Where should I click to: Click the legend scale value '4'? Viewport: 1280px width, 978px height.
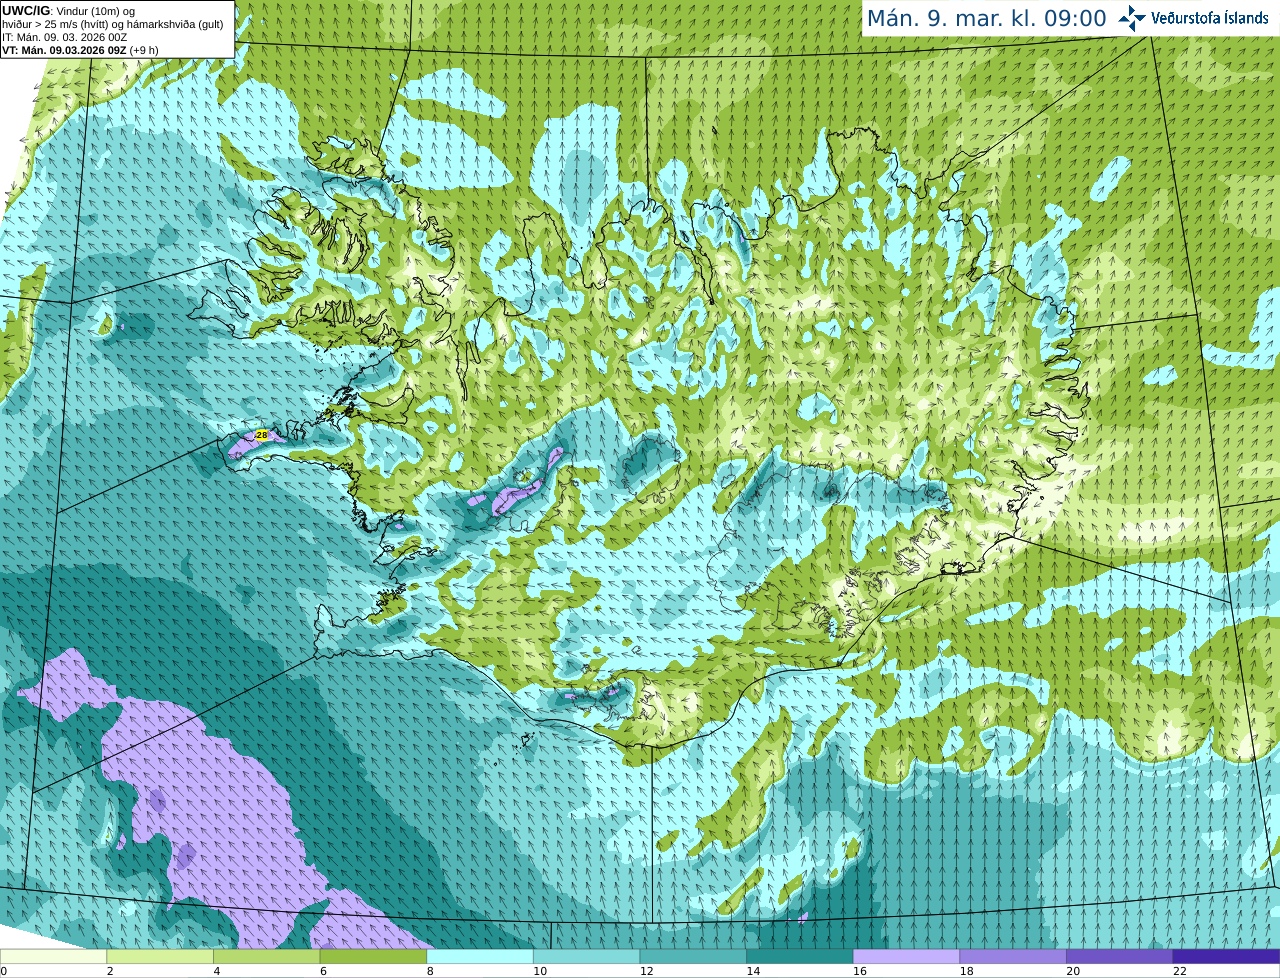click(x=216, y=971)
